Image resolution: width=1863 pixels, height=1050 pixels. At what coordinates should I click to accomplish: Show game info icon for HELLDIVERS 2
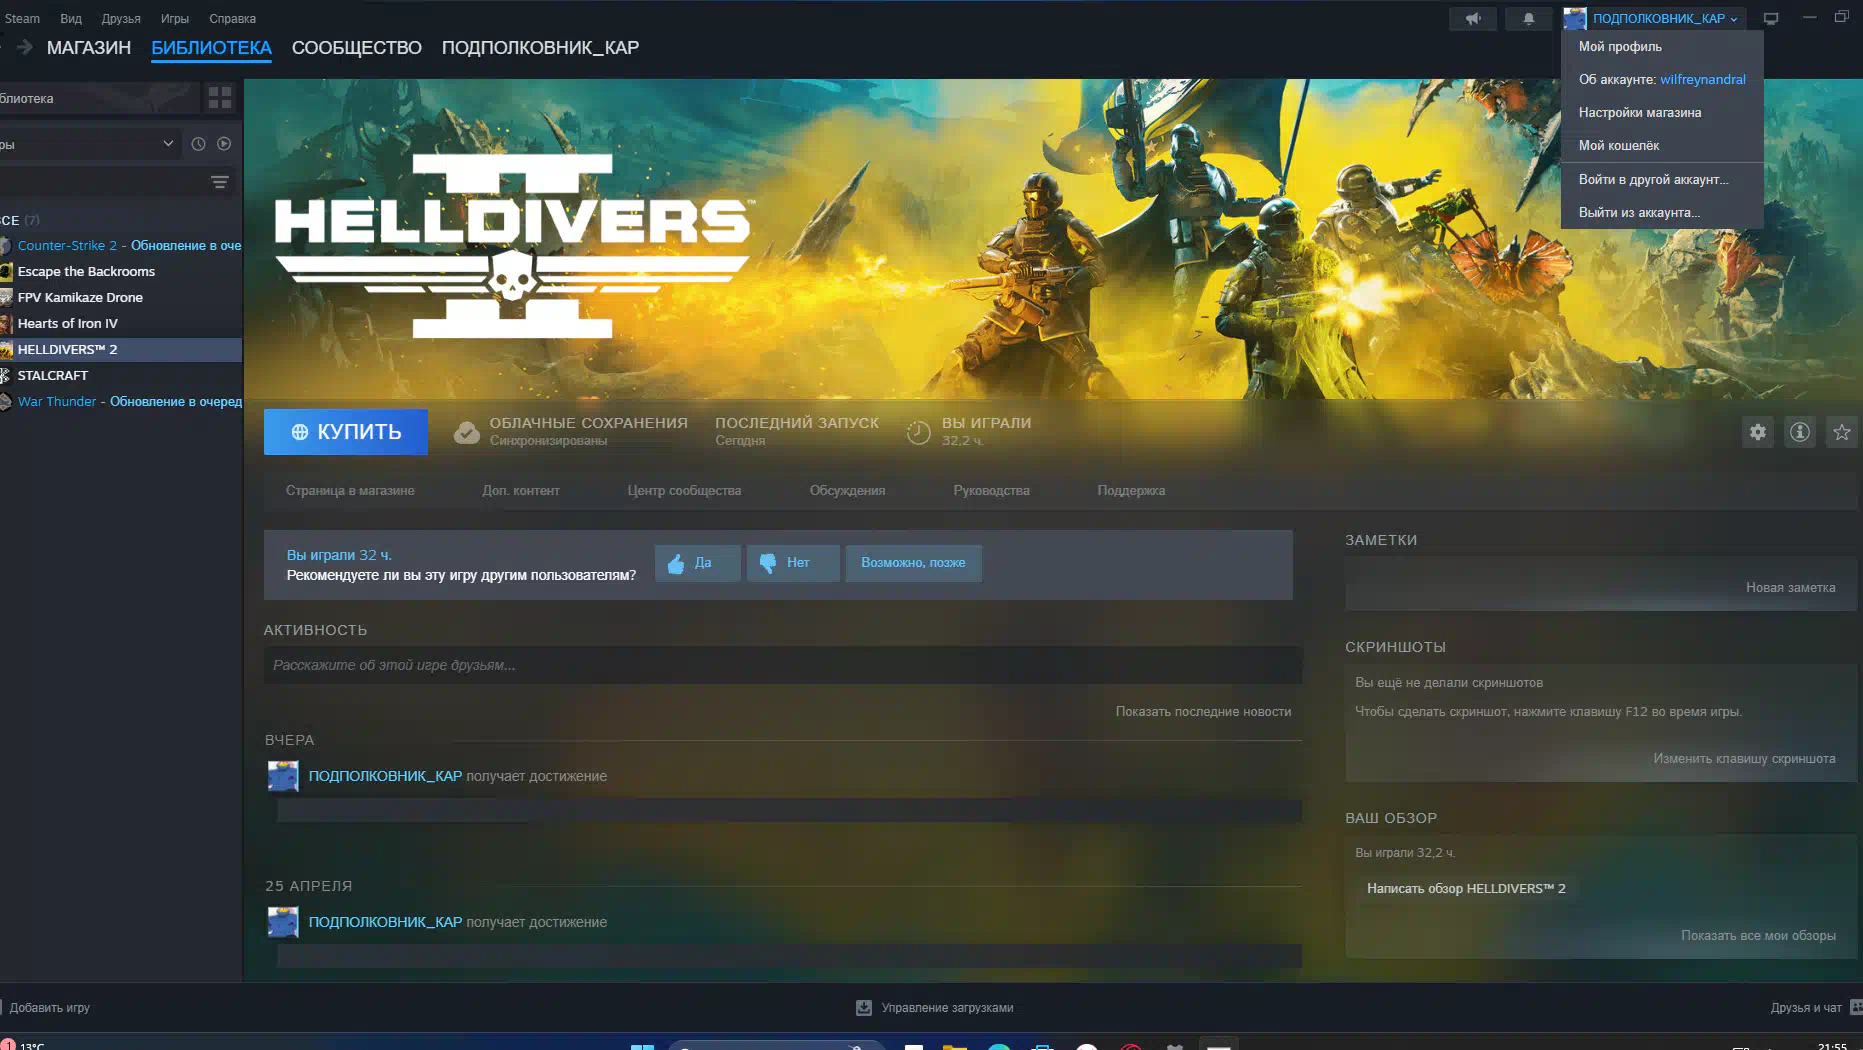(x=1799, y=432)
